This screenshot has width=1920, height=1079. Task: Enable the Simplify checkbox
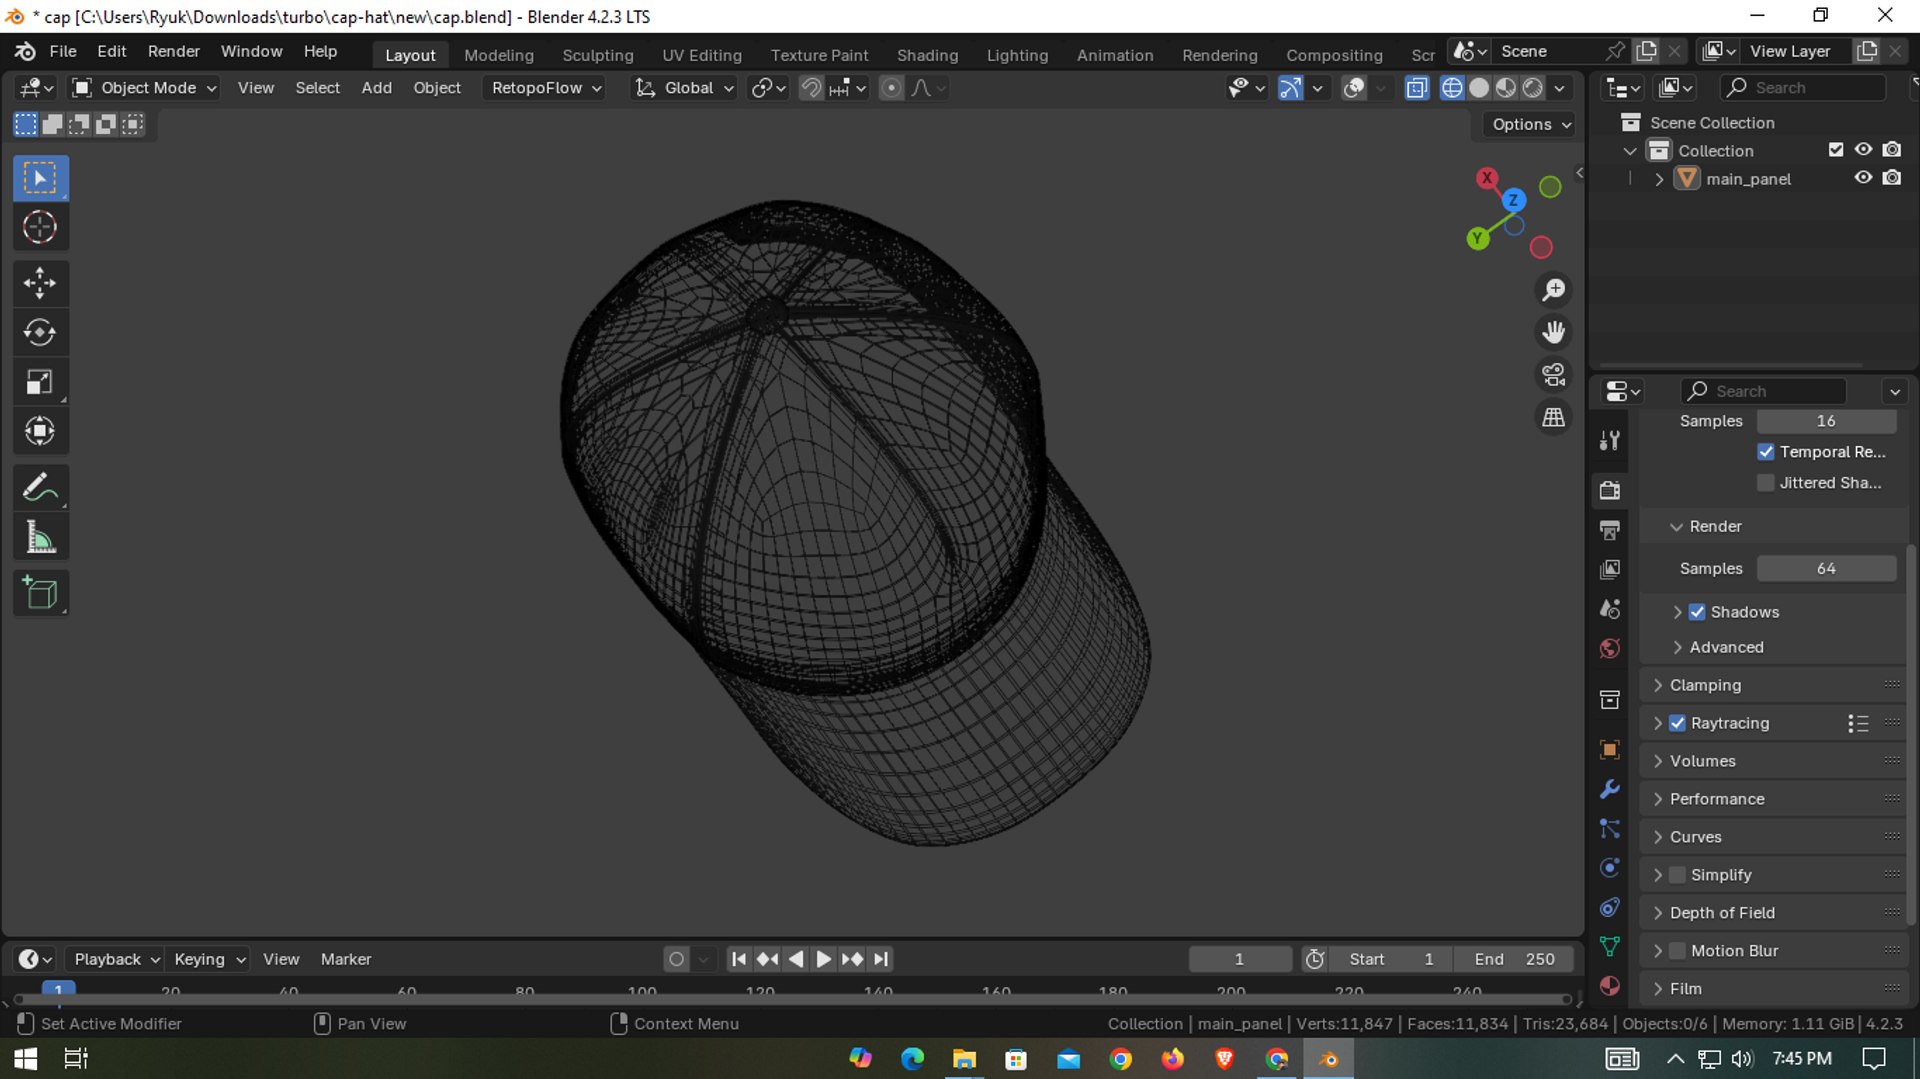tap(1677, 875)
